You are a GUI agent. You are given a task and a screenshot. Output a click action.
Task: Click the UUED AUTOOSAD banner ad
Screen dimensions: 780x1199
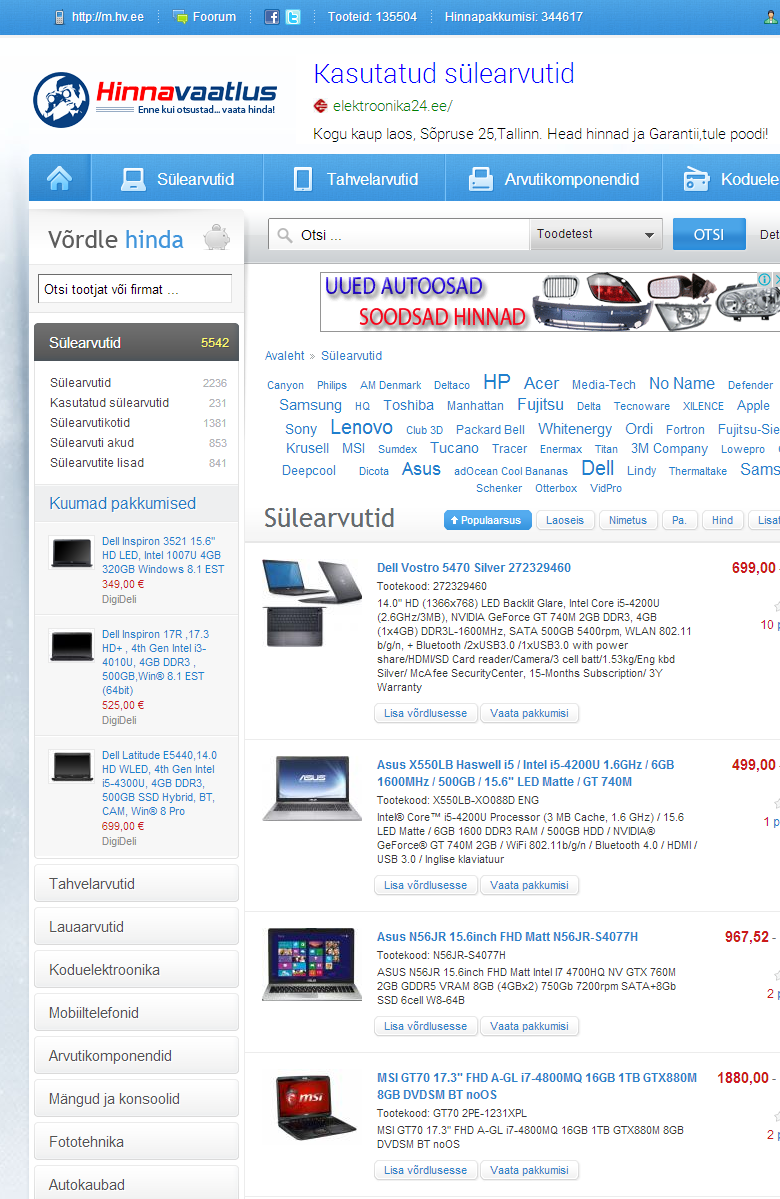tap(550, 302)
